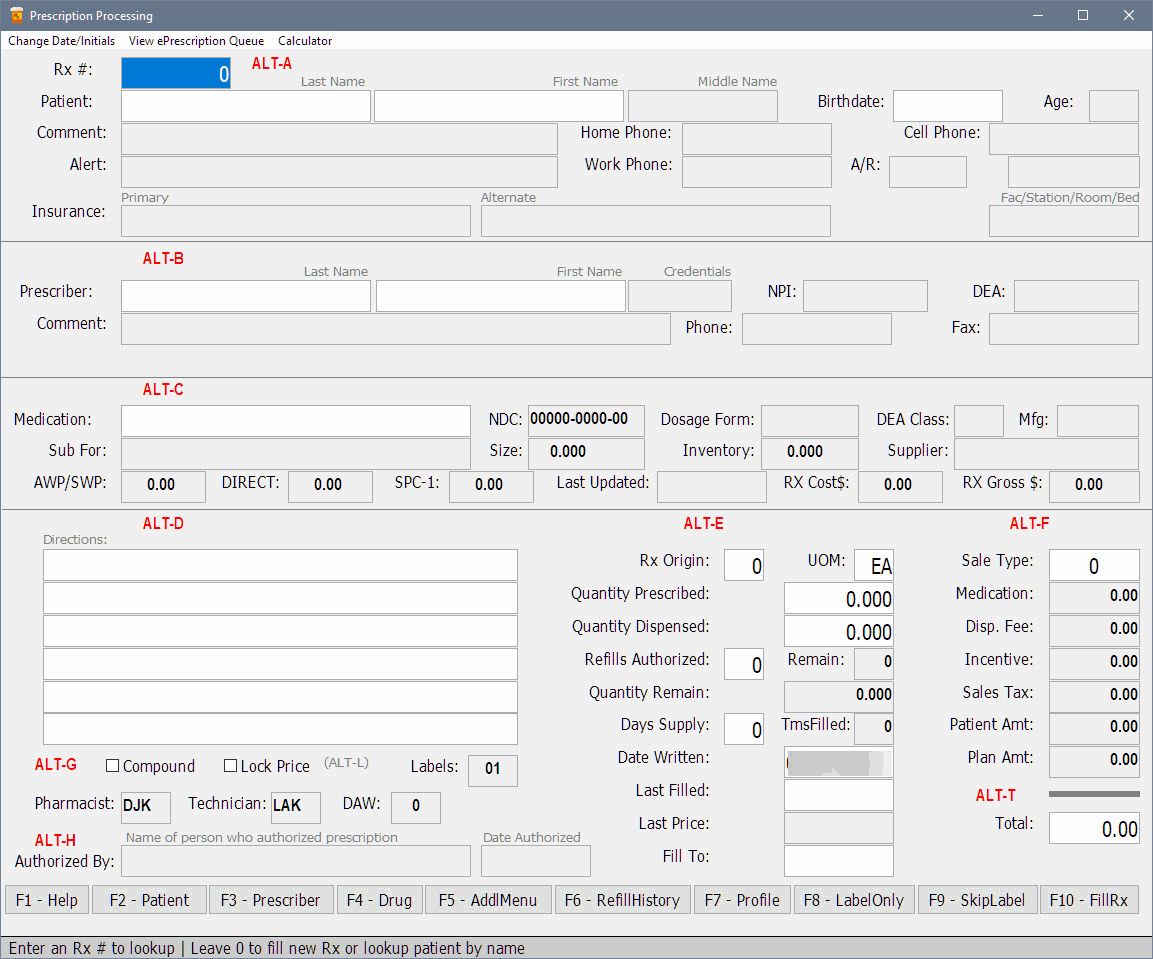This screenshot has height=959, width=1153.
Task: Click the F4 - Drug button
Action: (379, 899)
